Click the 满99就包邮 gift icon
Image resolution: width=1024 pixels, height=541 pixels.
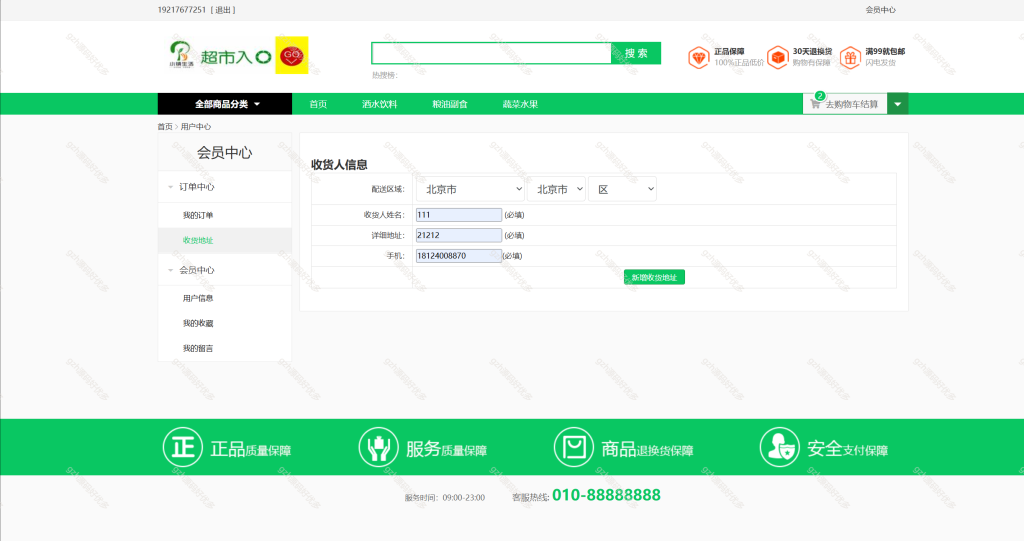coord(850,57)
